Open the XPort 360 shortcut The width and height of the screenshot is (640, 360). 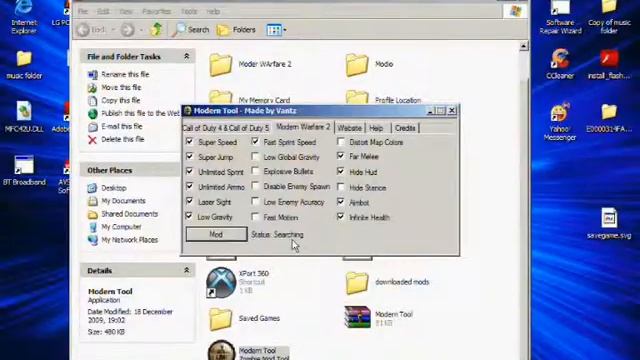[x=238, y=282]
